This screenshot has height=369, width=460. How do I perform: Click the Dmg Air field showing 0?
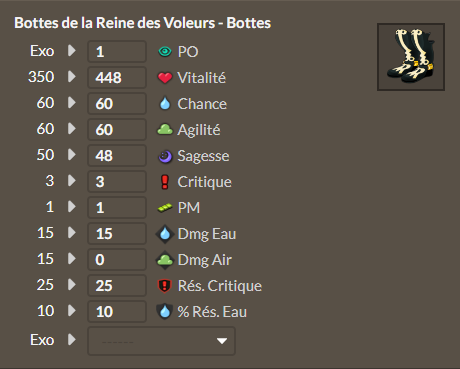point(117,260)
